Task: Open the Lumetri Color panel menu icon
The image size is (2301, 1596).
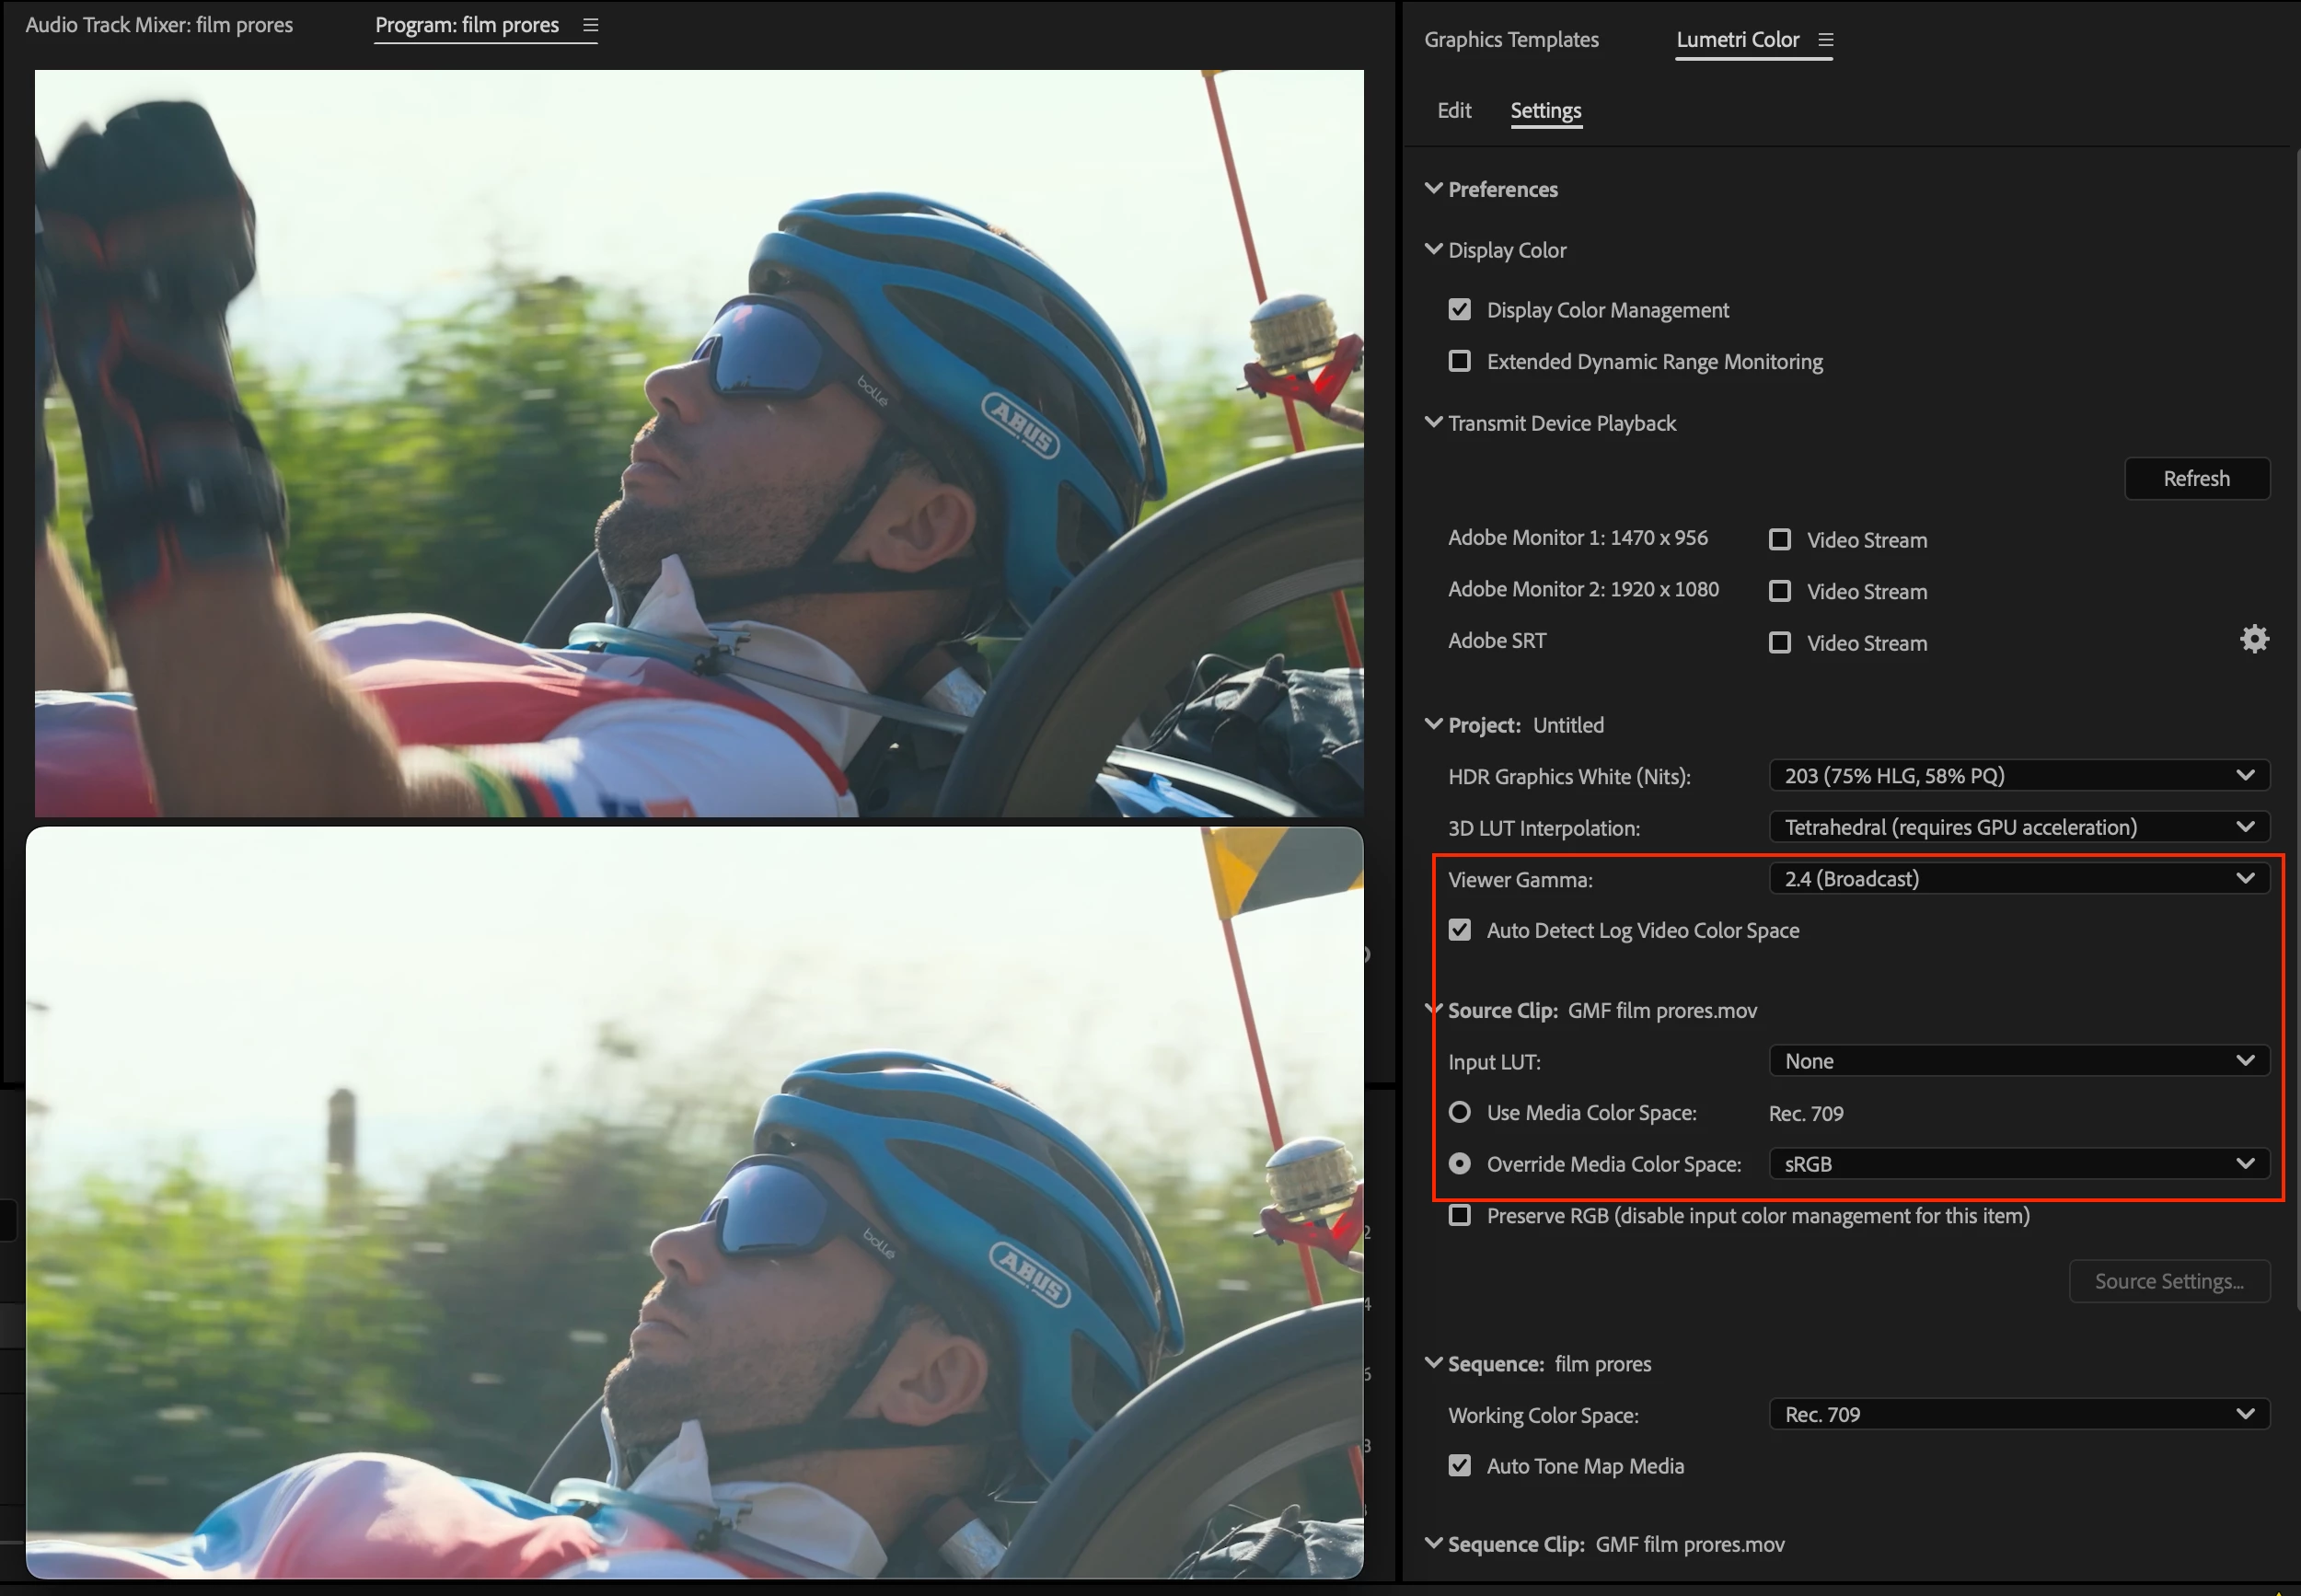Action: coord(1826,40)
